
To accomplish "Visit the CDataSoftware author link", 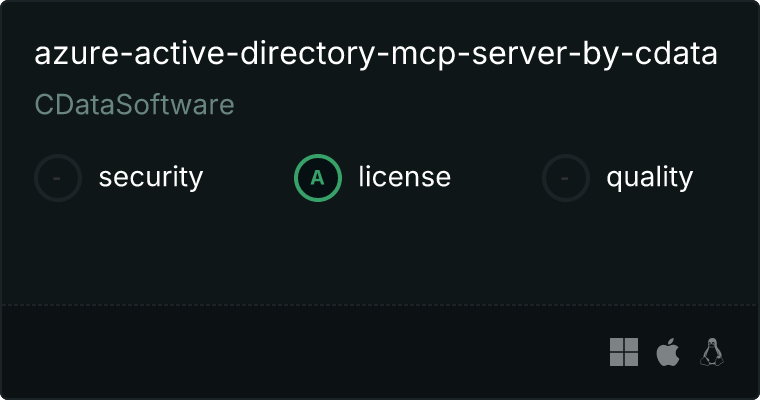I will coord(134,105).
